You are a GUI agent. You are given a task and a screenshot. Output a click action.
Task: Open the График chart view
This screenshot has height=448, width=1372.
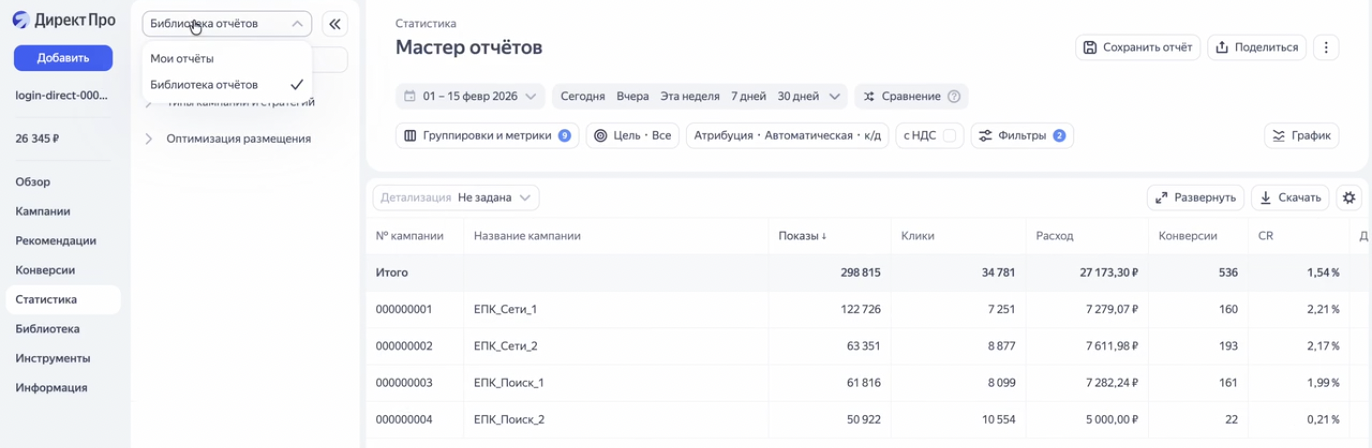click(1303, 136)
